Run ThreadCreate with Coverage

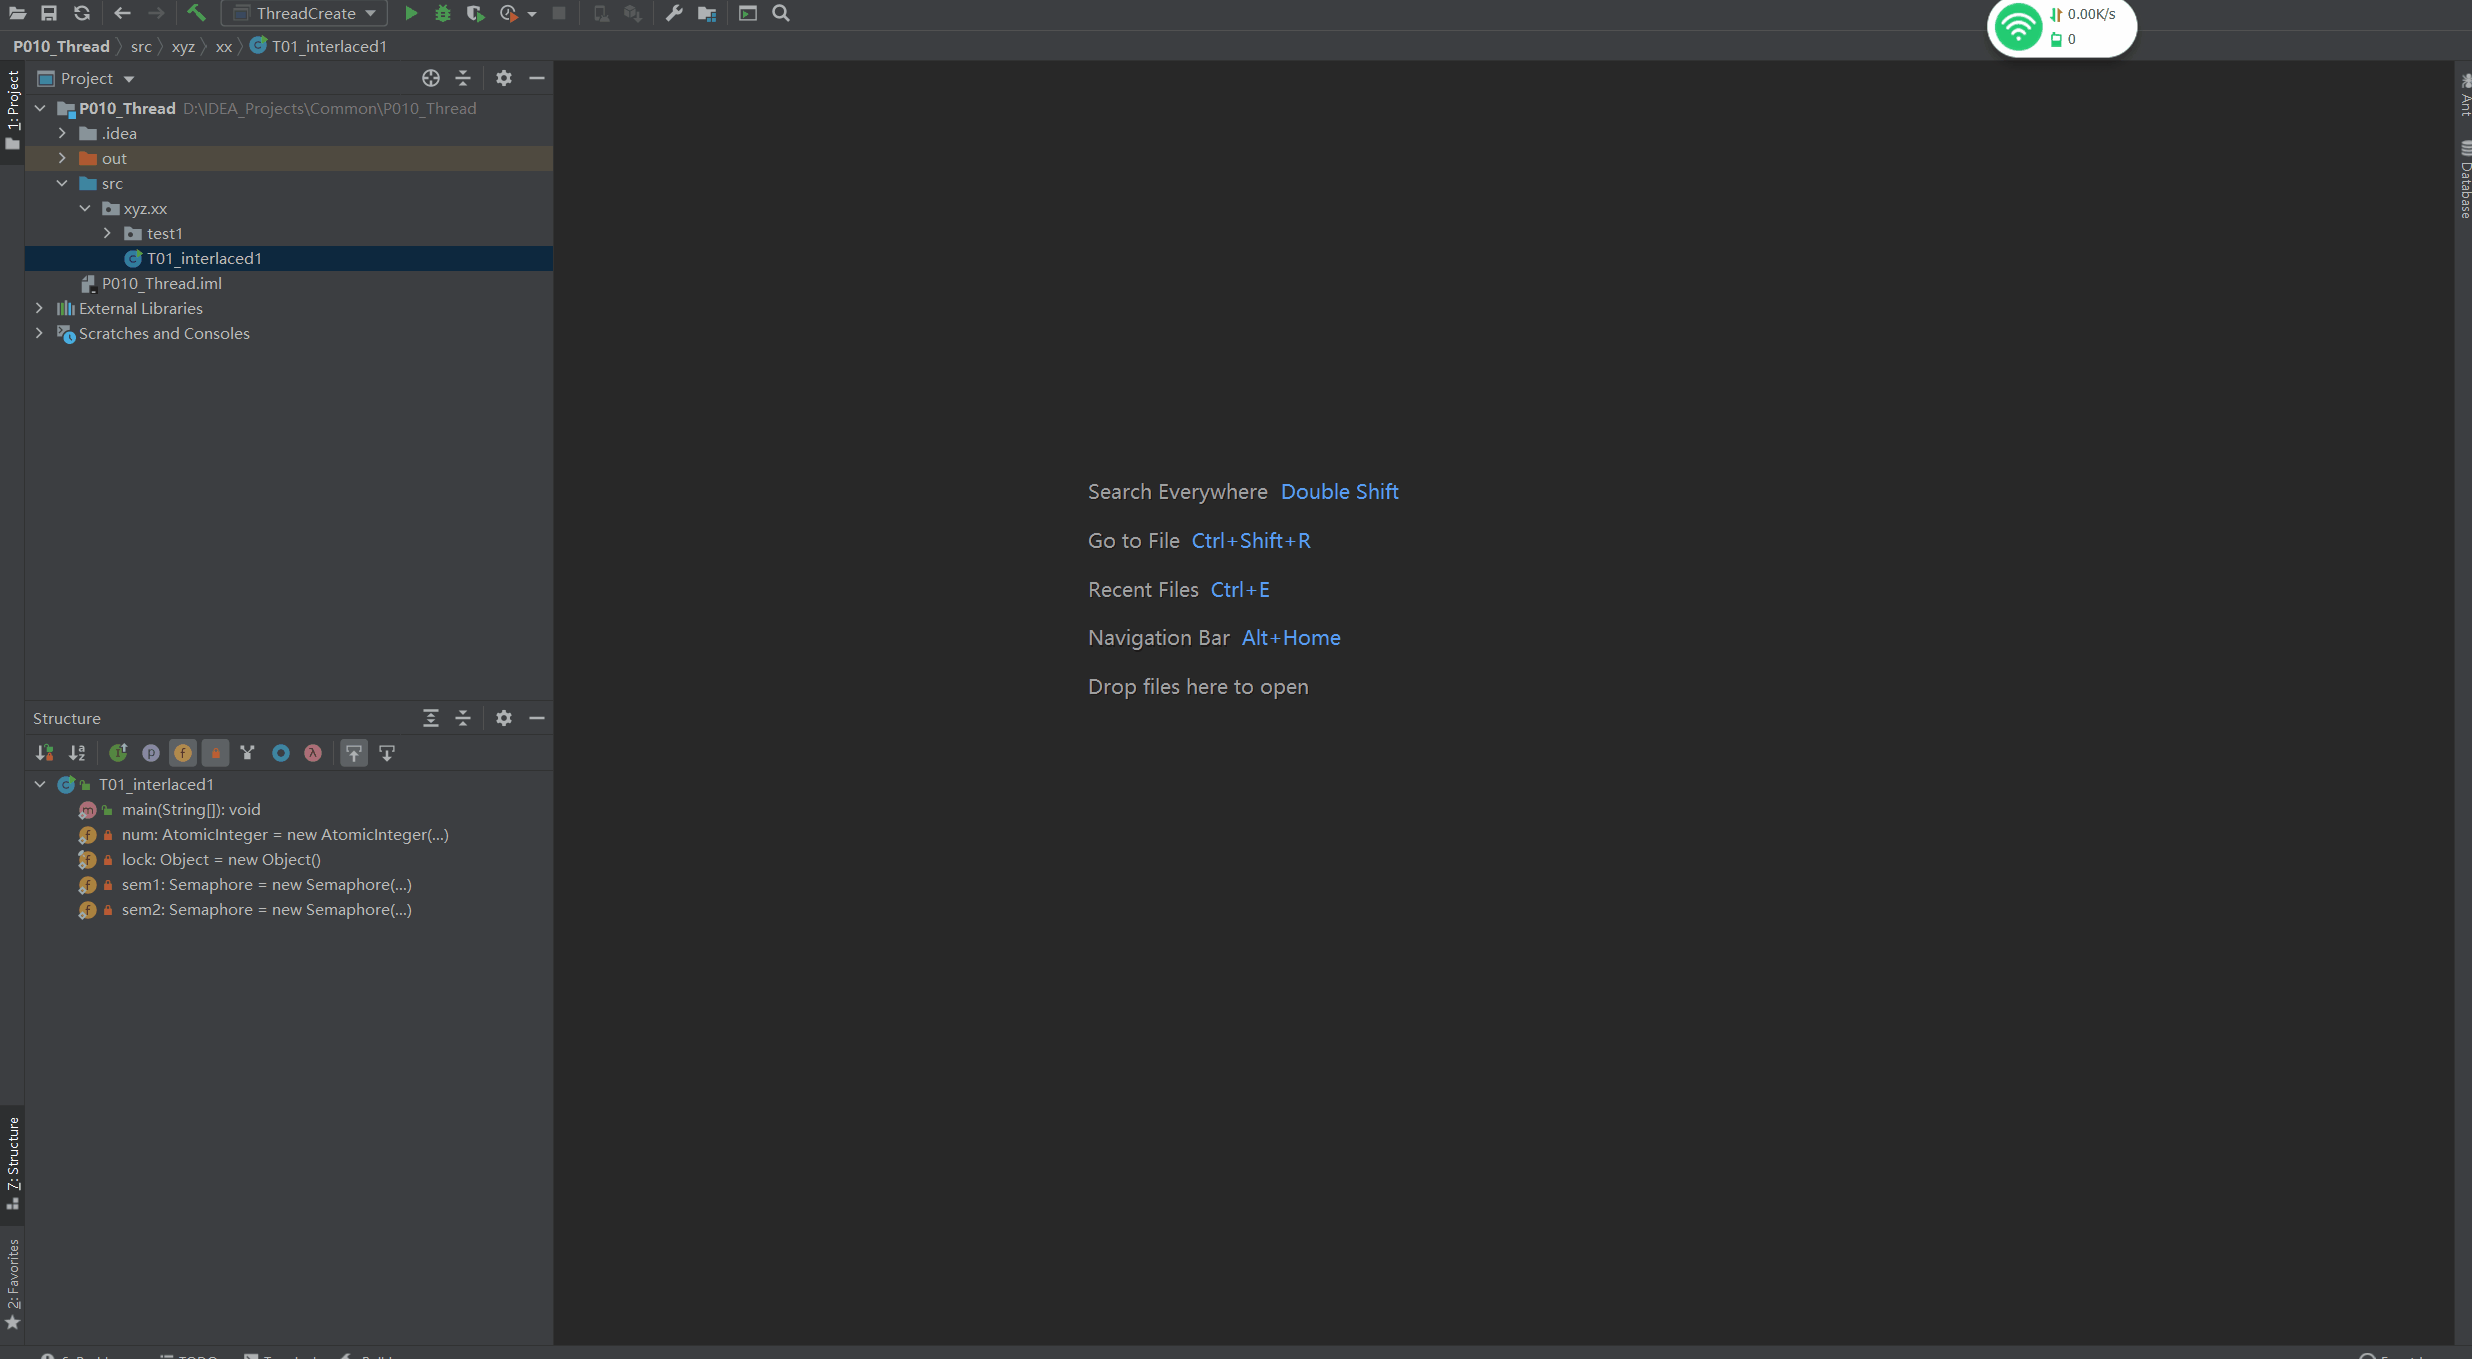tap(475, 13)
